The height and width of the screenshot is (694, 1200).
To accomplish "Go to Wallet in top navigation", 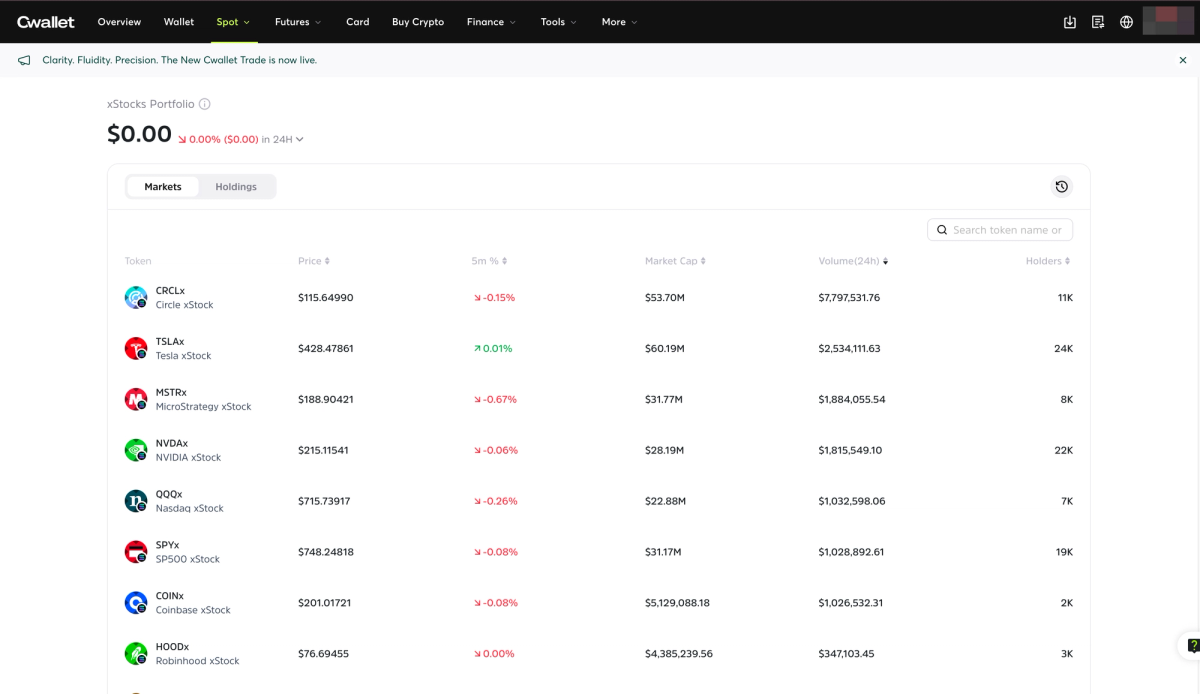I will (179, 22).
